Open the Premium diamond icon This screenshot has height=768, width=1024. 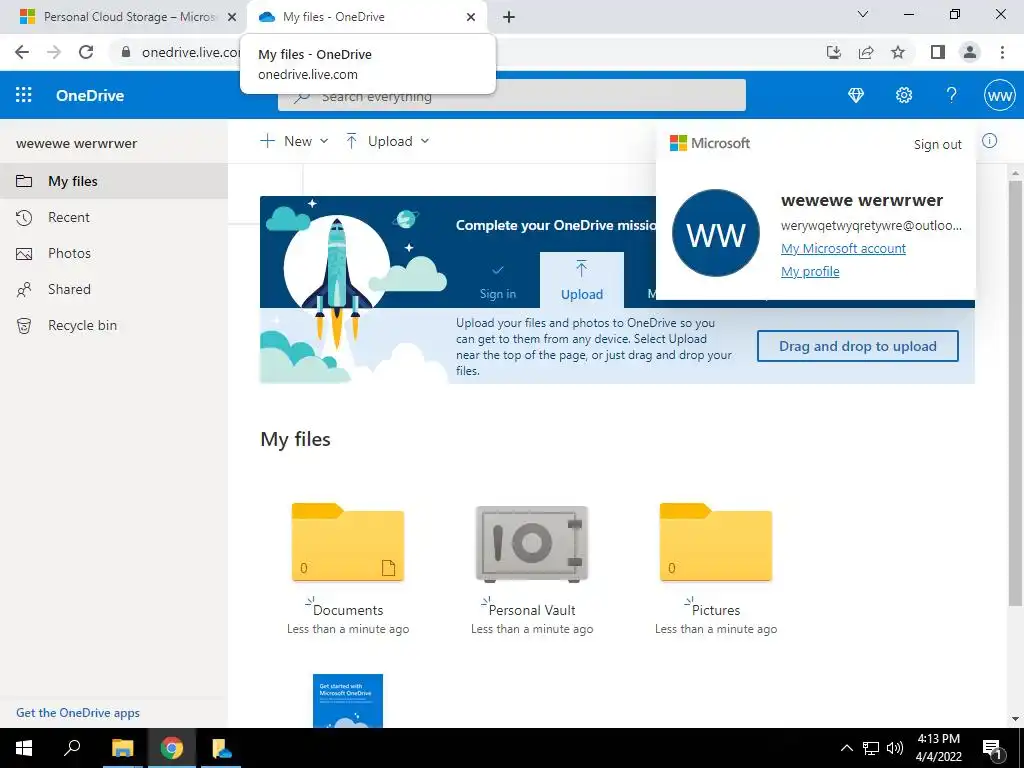pyautogui.click(x=856, y=95)
